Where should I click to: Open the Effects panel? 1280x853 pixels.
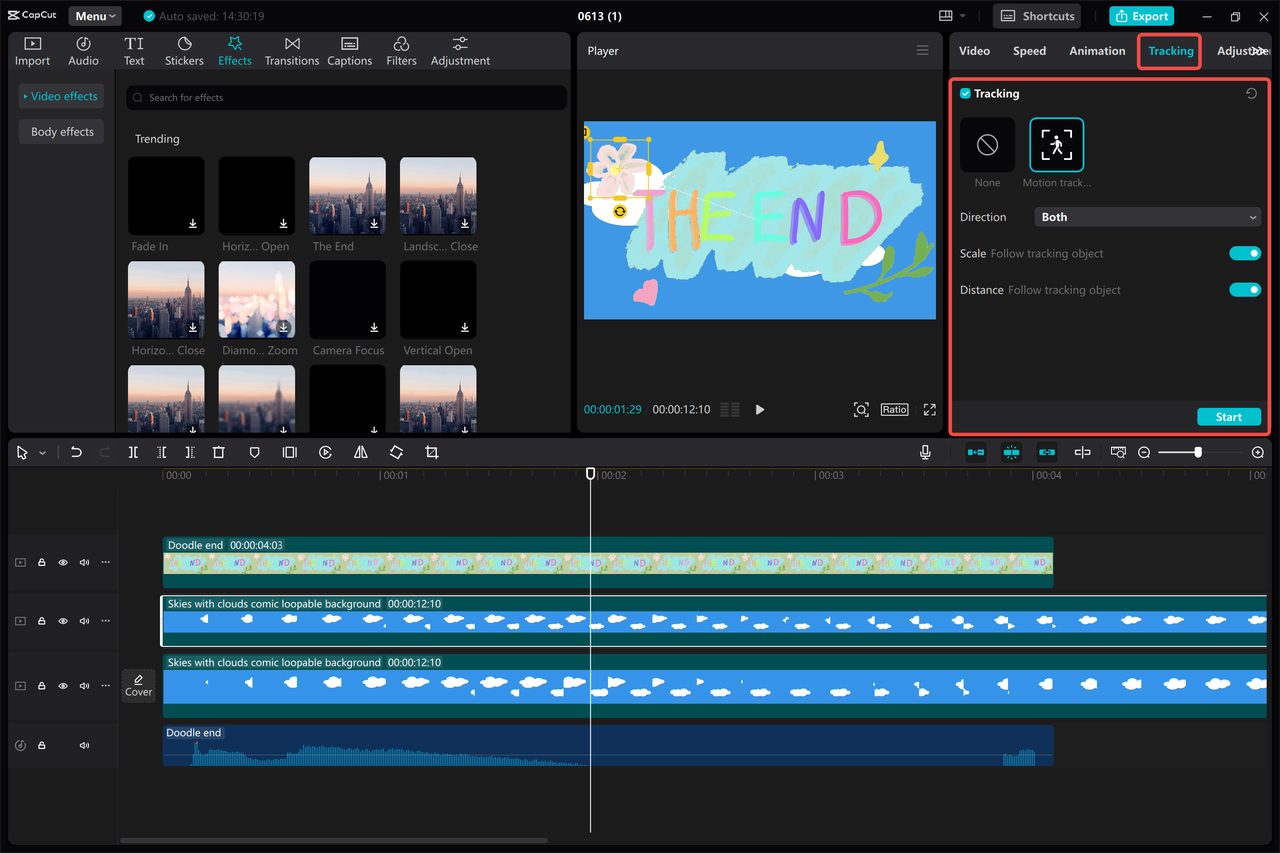[234, 50]
